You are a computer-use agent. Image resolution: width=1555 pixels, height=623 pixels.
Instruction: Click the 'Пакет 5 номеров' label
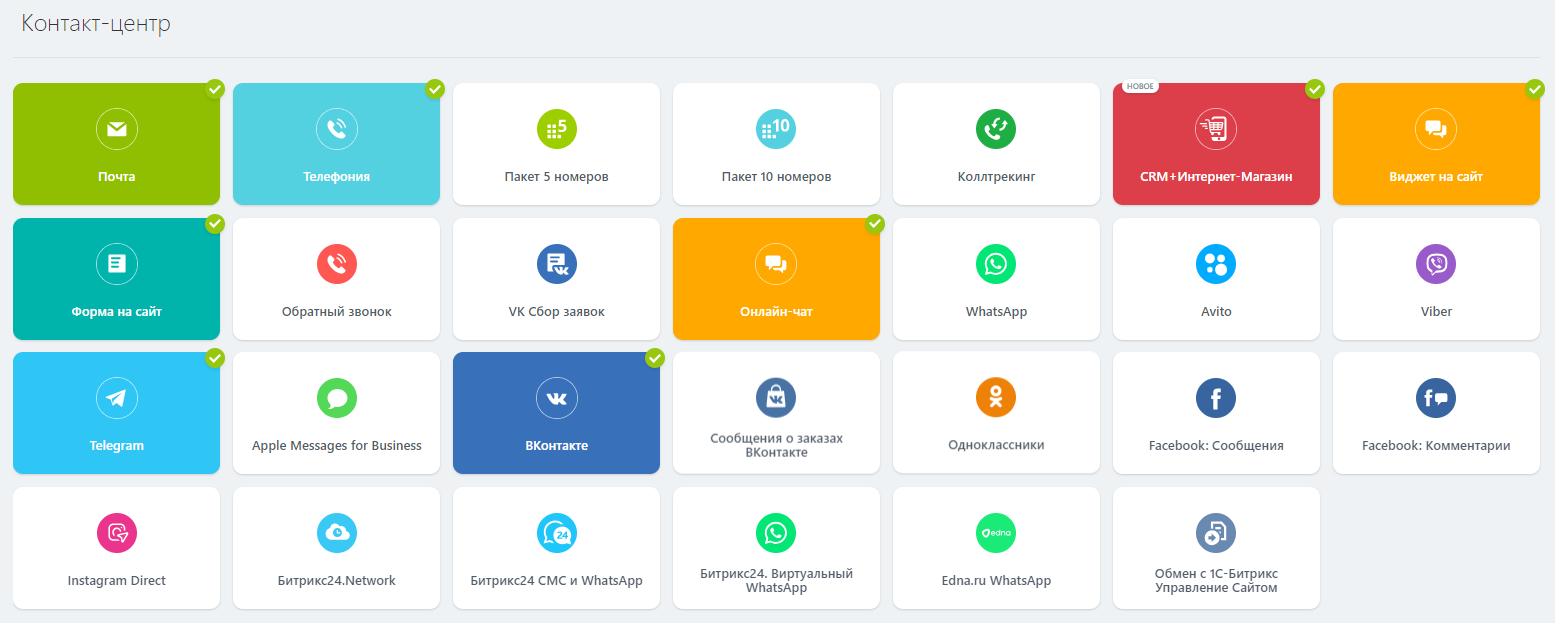tap(556, 177)
